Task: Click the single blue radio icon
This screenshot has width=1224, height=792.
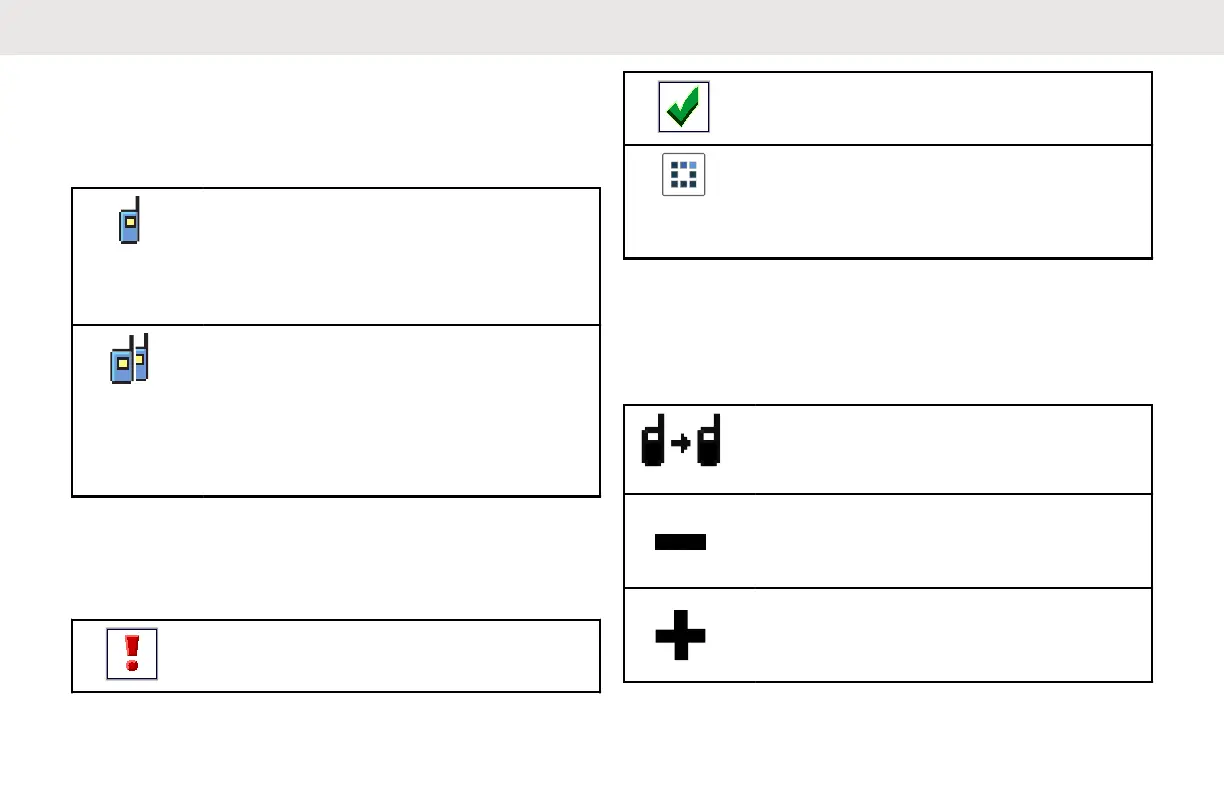Action: tap(129, 221)
